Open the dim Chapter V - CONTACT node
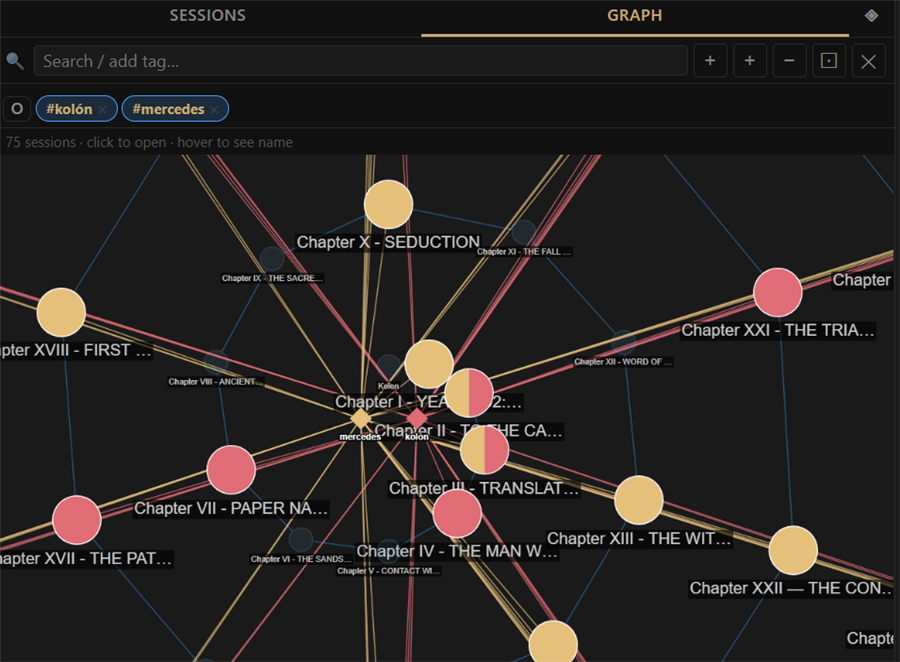 coord(389,551)
